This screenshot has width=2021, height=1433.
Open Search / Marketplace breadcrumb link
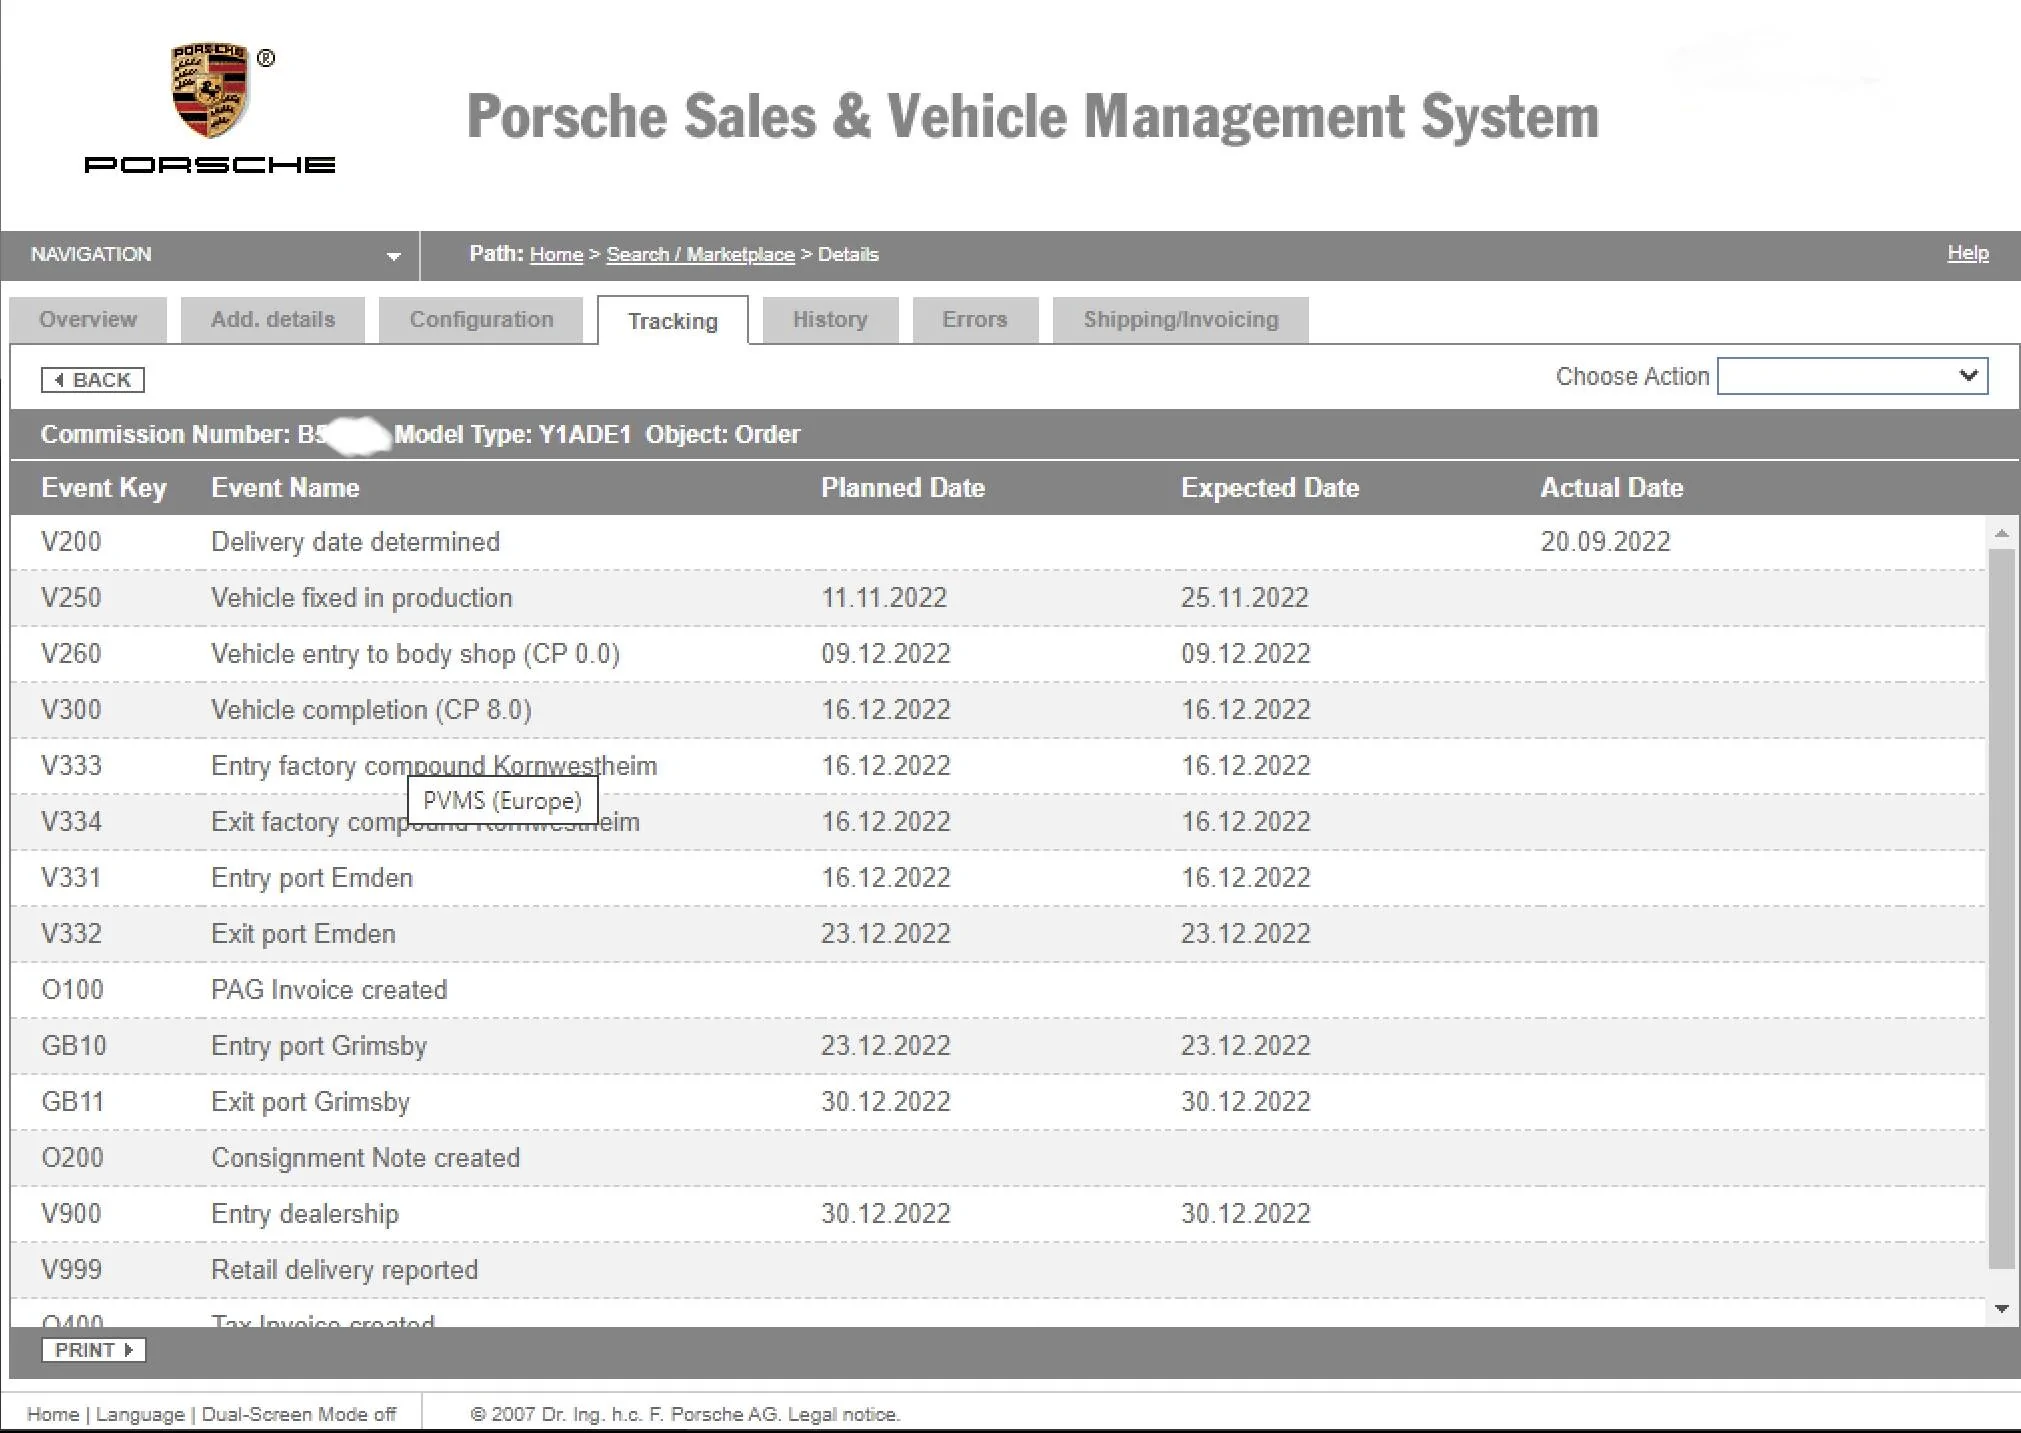point(700,255)
